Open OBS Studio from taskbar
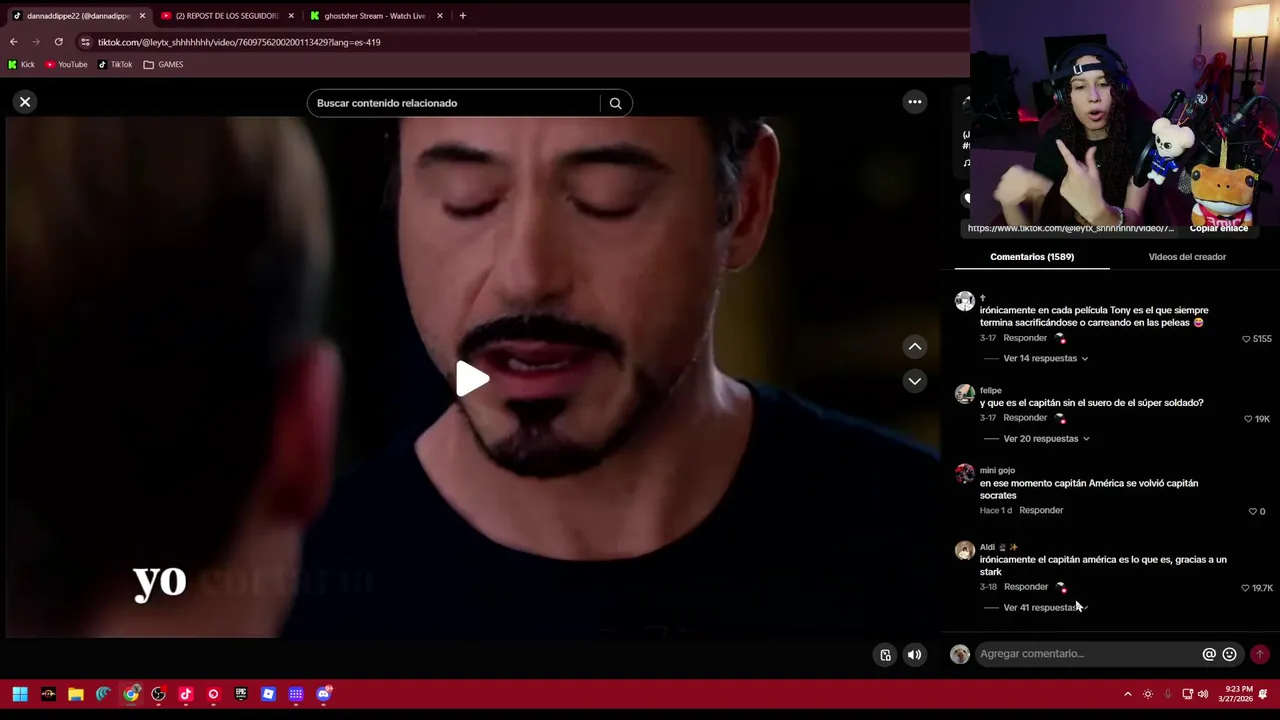1280x720 pixels. point(158,694)
